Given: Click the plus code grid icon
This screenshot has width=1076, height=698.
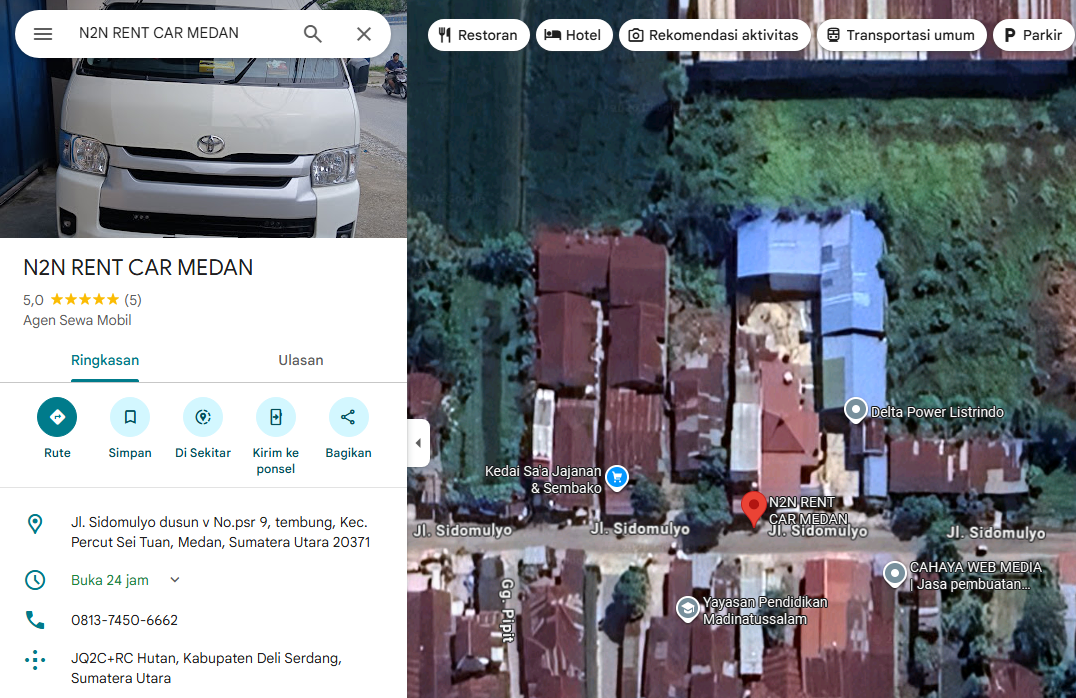Looking at the screenshot, I should [35, 660].
